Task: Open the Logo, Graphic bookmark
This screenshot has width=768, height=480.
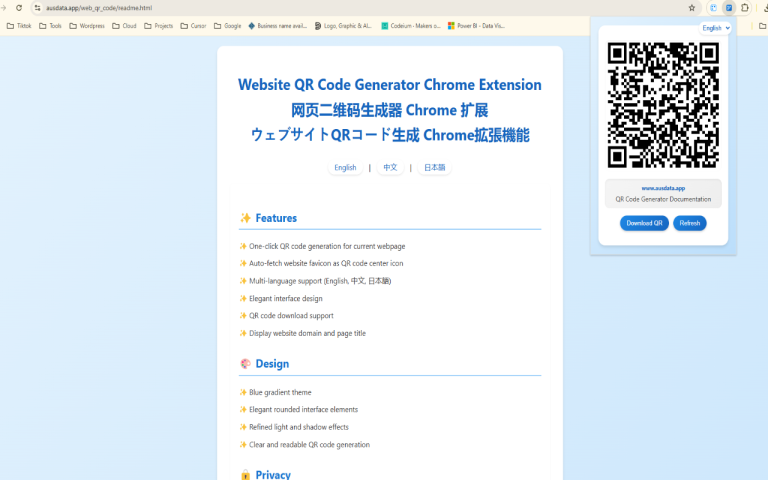Action: click(343, 26)
